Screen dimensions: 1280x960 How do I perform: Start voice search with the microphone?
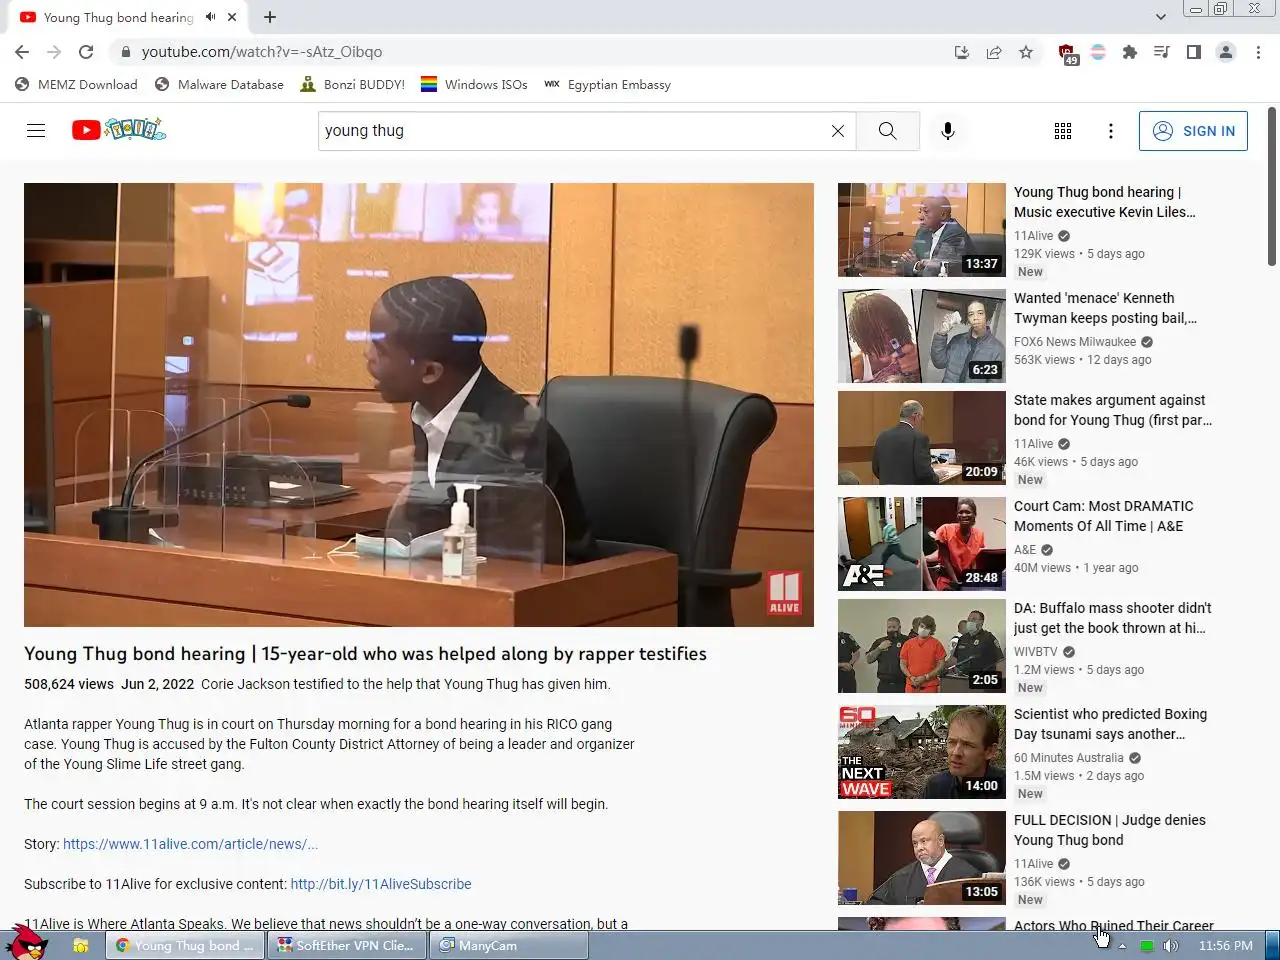click(x=948, y=131)
